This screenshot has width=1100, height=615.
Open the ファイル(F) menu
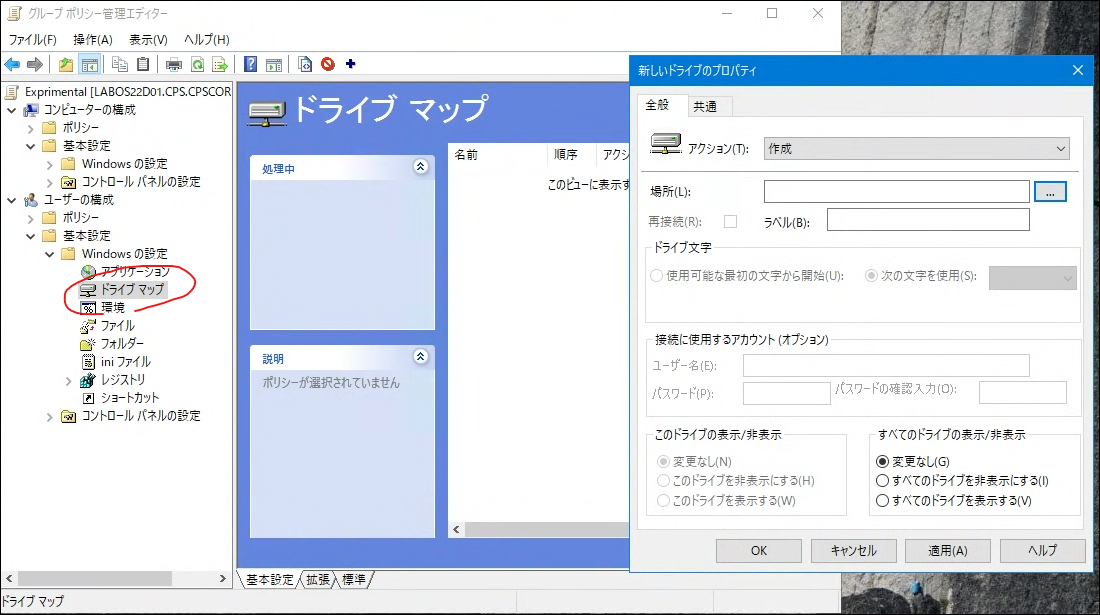point(32,40)
